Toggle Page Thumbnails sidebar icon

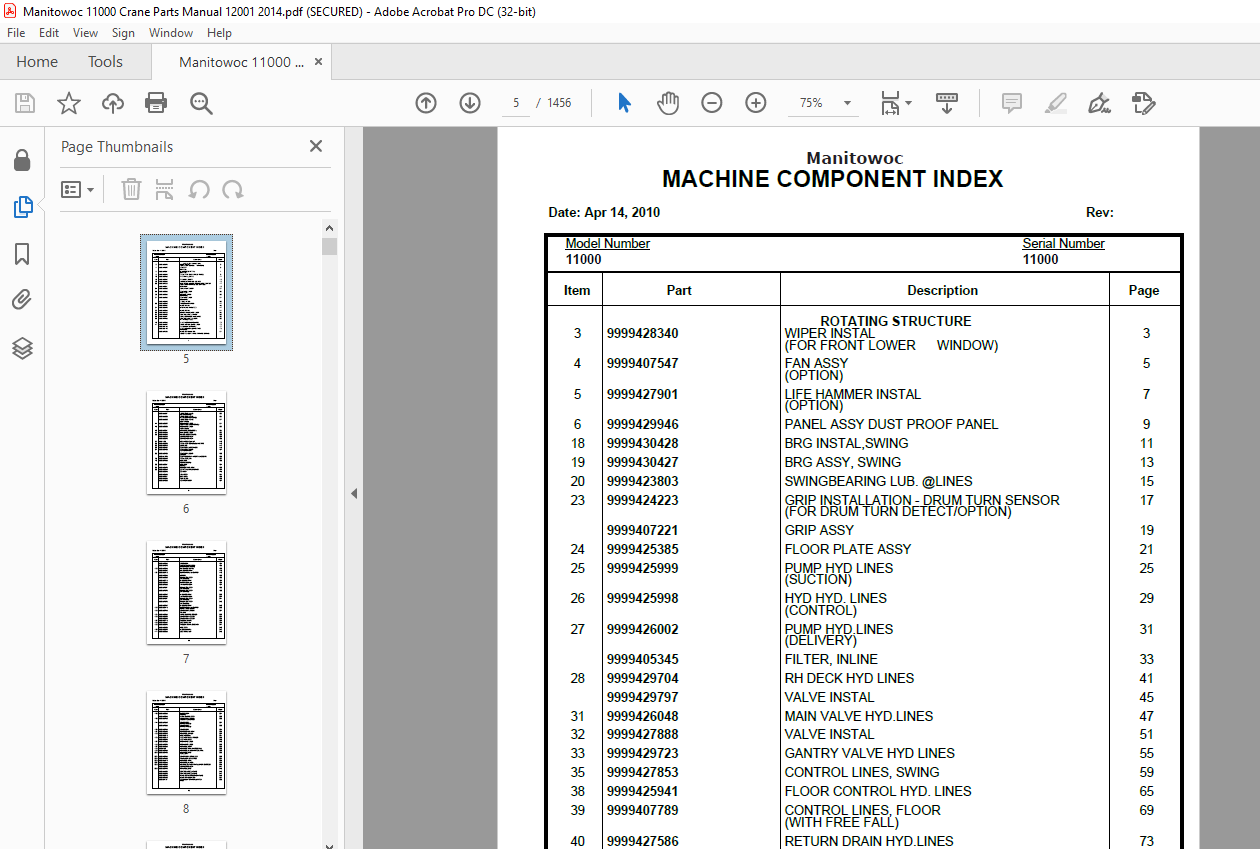click(22, 207)
